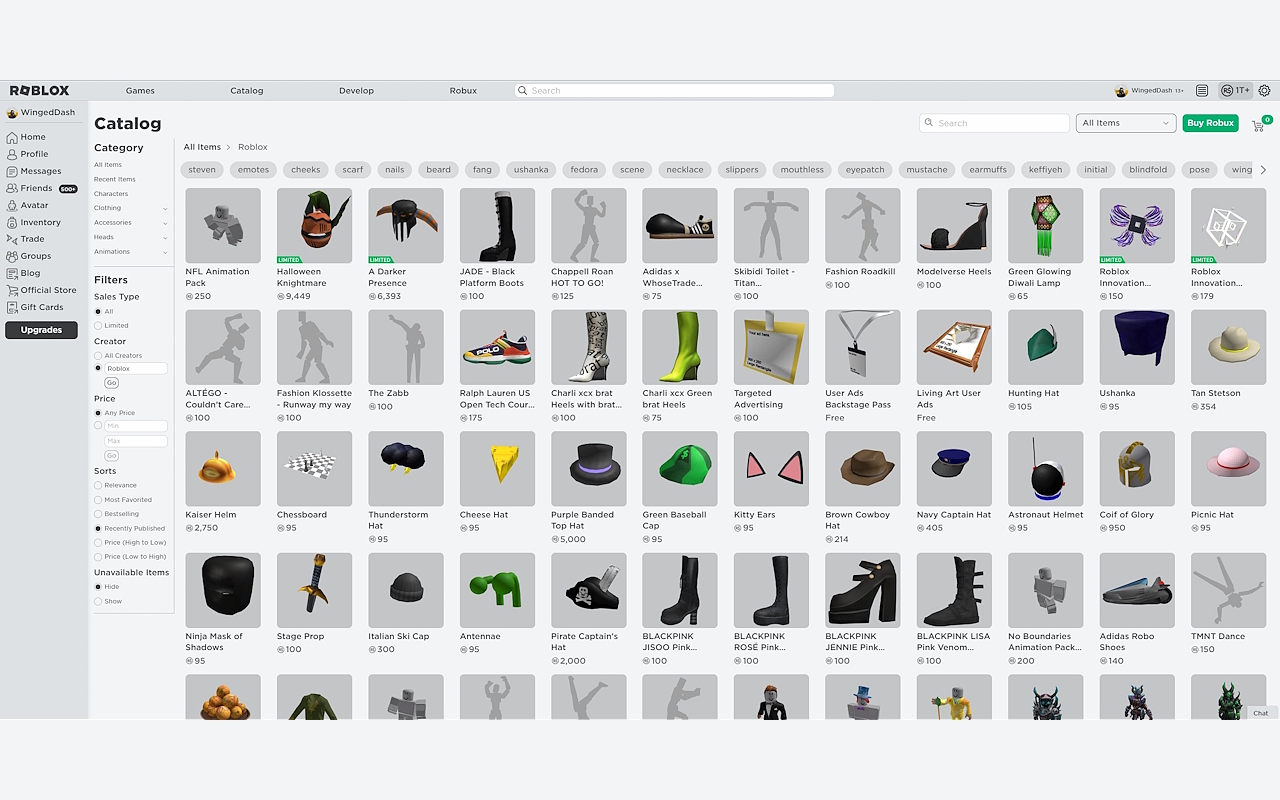
Task: Open the Upgrades link in the sidebar
Action: tap(40, 329)
